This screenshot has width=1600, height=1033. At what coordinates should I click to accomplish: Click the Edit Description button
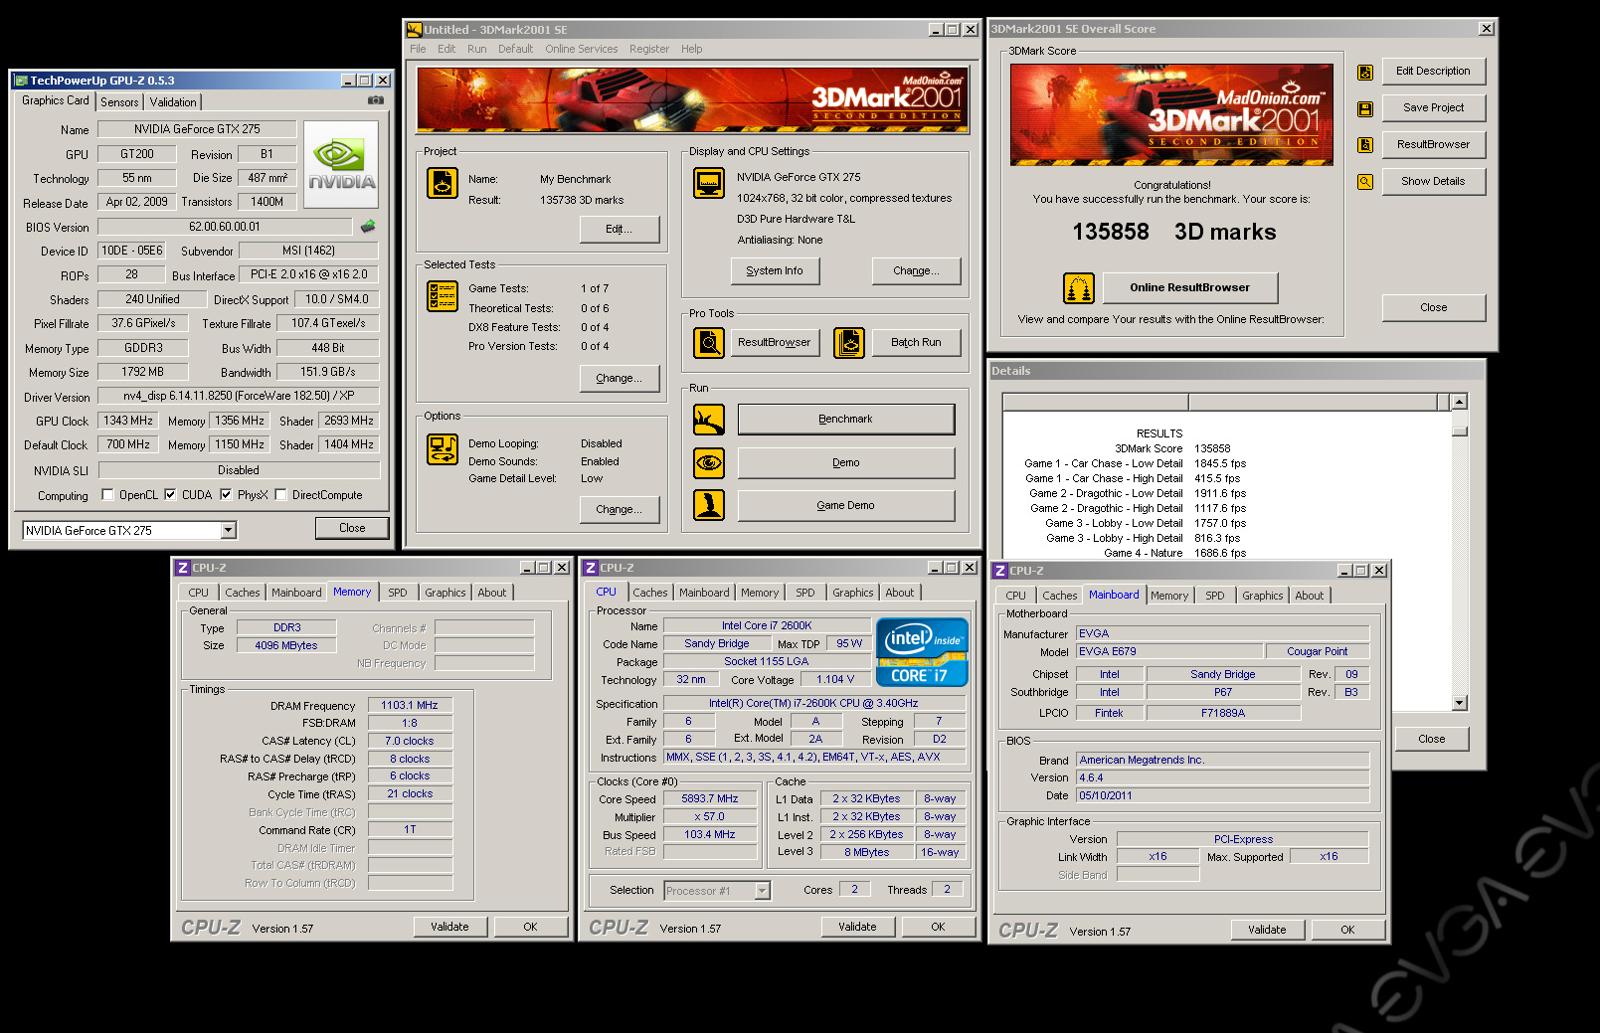(1433, 71)
